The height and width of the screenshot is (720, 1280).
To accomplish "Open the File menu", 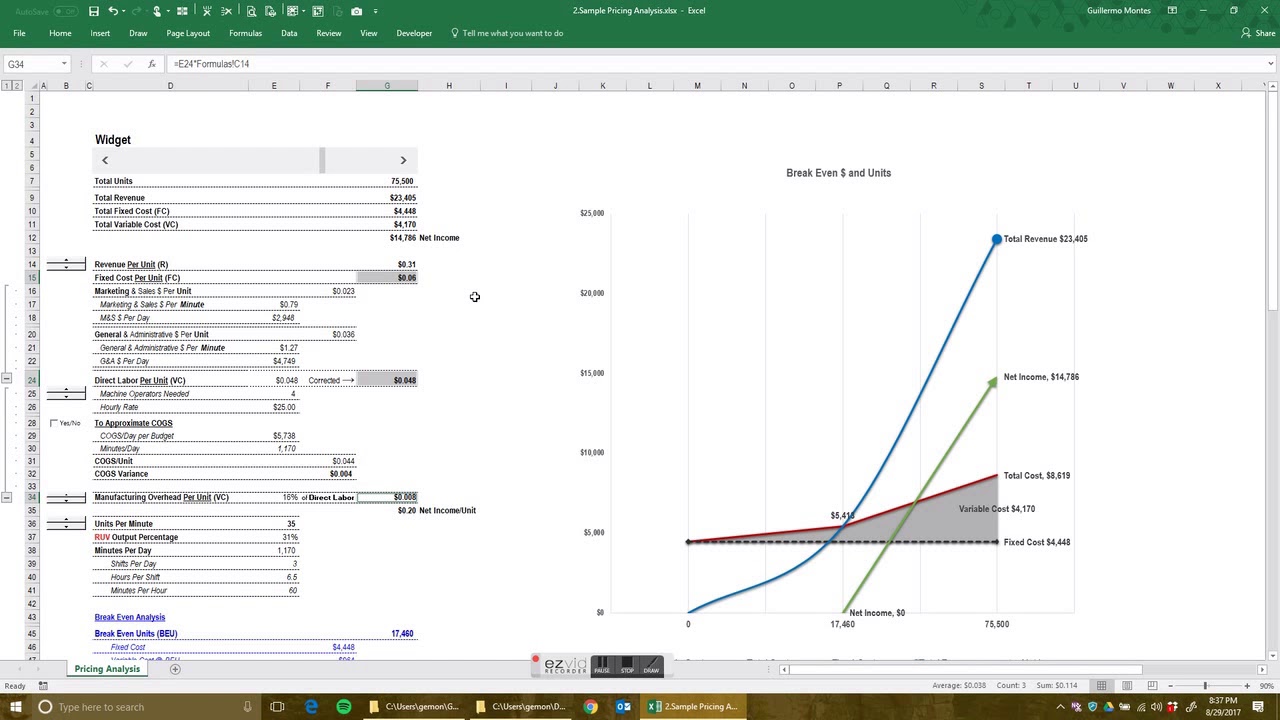I will tap(19, 33).
